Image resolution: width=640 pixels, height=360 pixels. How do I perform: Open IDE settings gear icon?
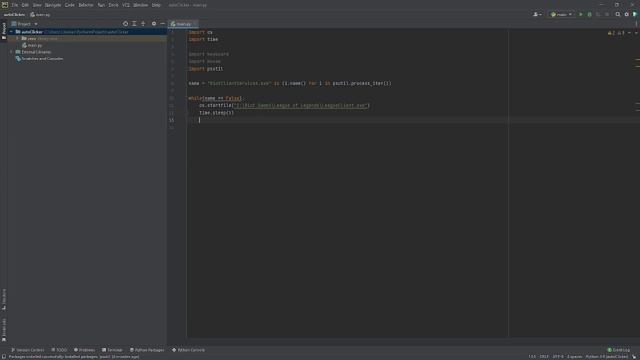pos(627,14)
